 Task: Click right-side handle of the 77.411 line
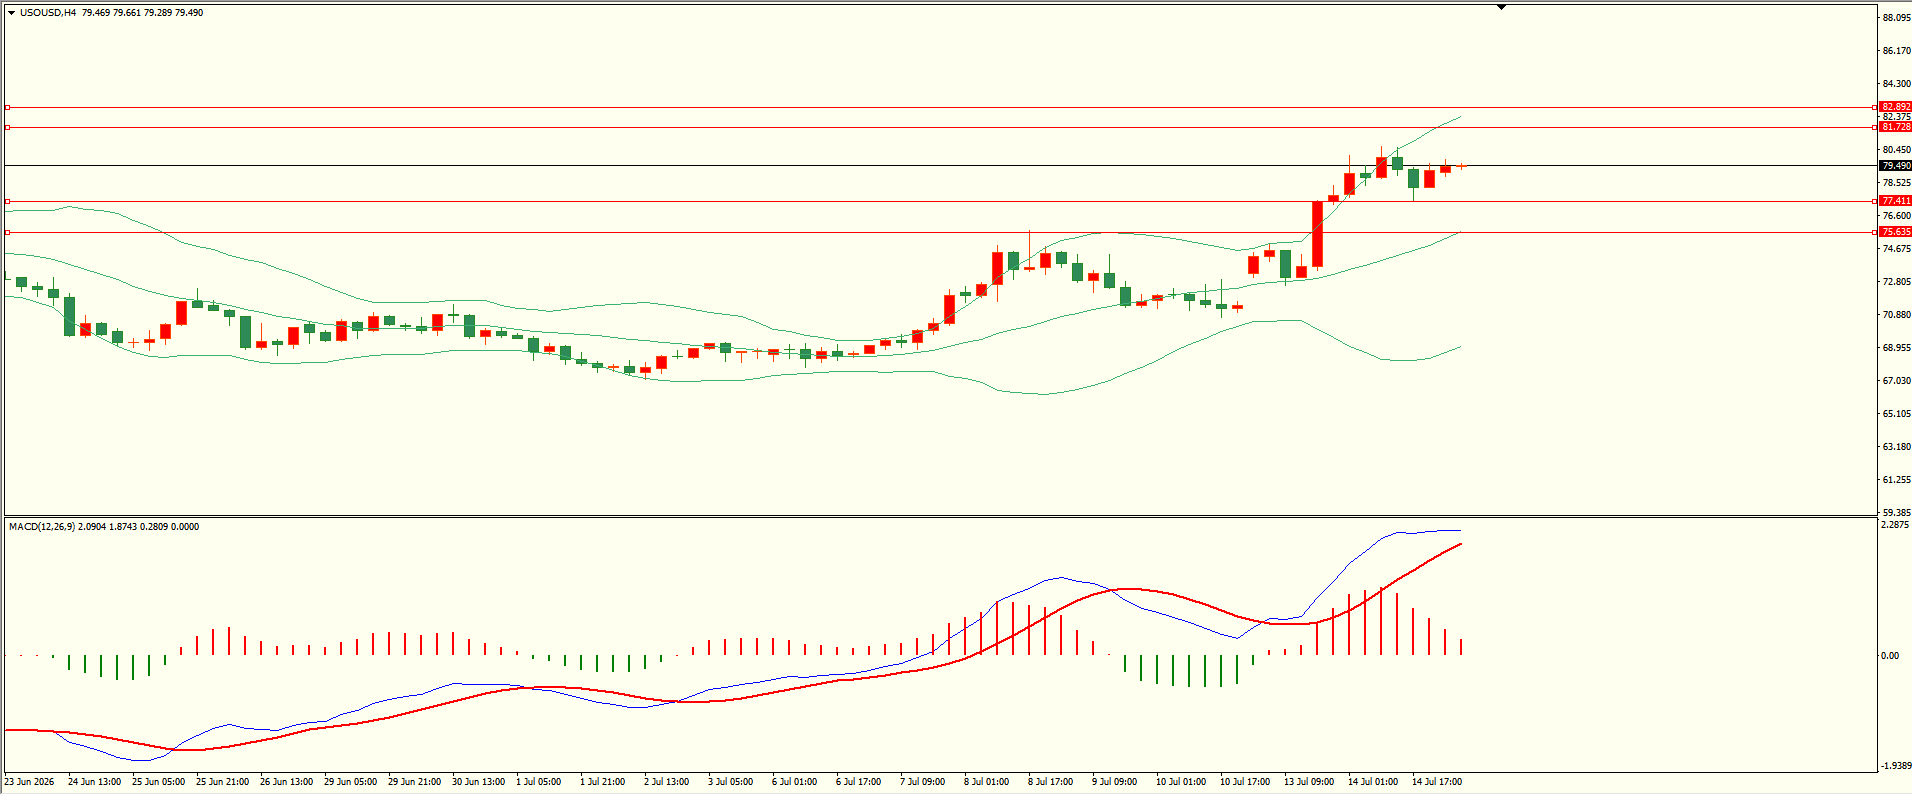click(1874, 201)
